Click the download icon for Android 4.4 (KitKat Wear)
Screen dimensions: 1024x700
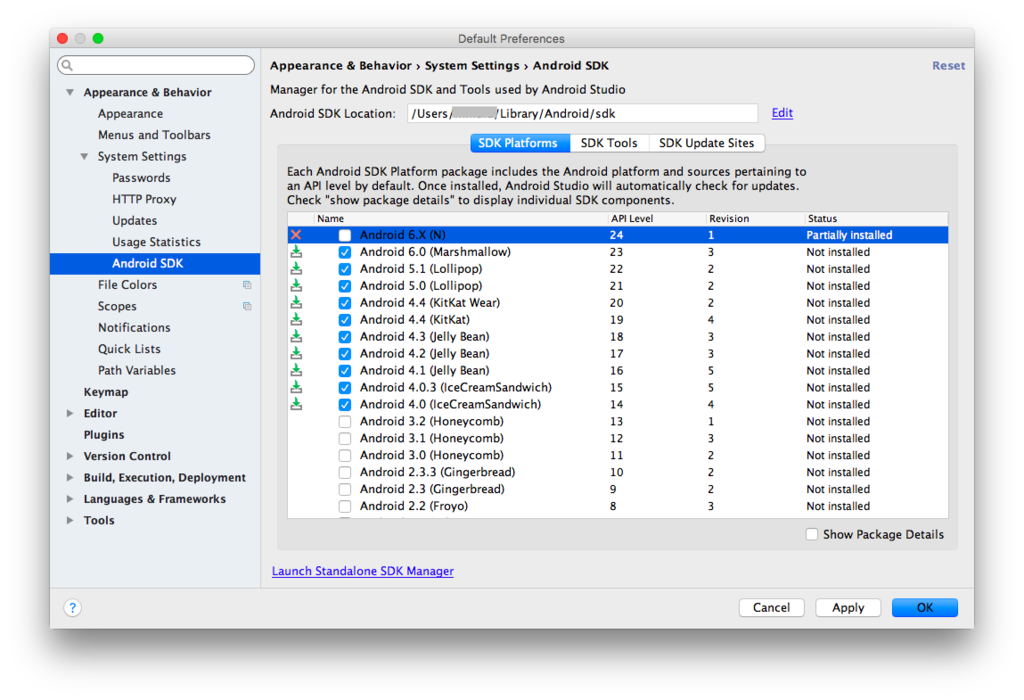pyautogui.click(x=296, y=302)
